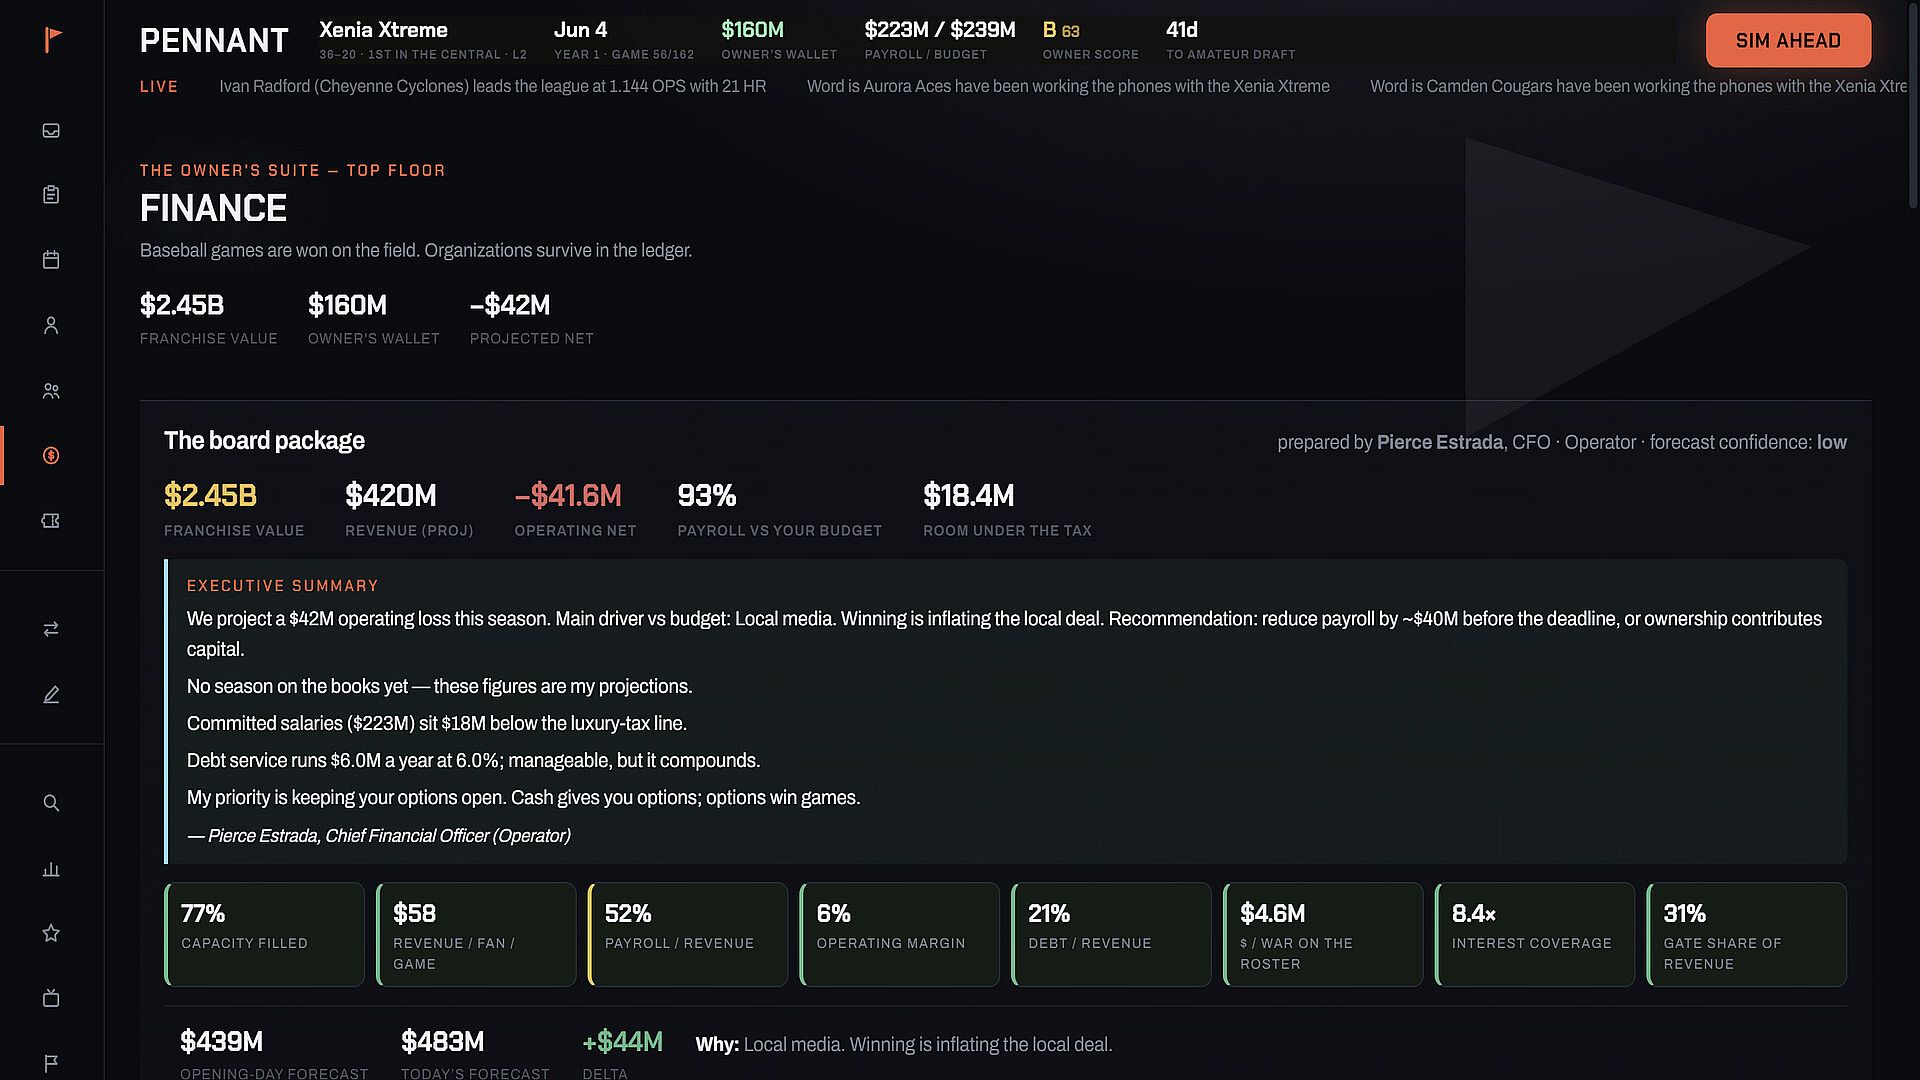Open the pencil edit icon

click(x=51, y=694)
